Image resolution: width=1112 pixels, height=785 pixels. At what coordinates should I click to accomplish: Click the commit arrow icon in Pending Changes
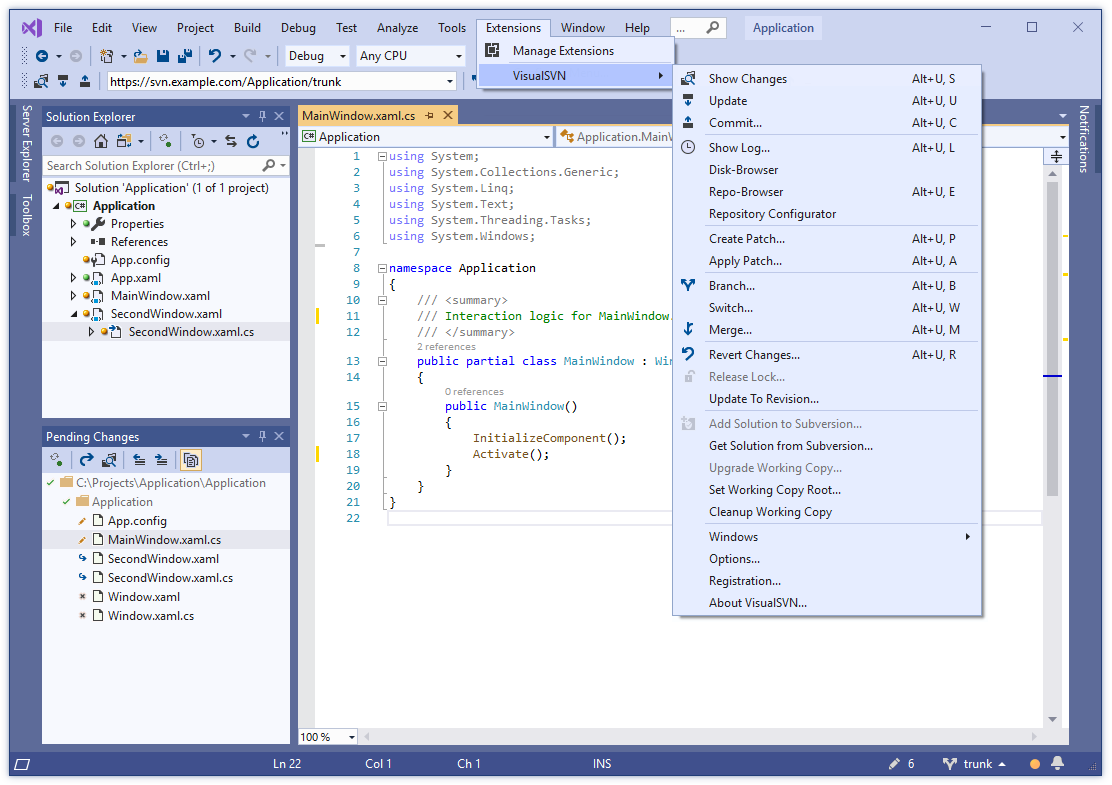tap(87, 460)
